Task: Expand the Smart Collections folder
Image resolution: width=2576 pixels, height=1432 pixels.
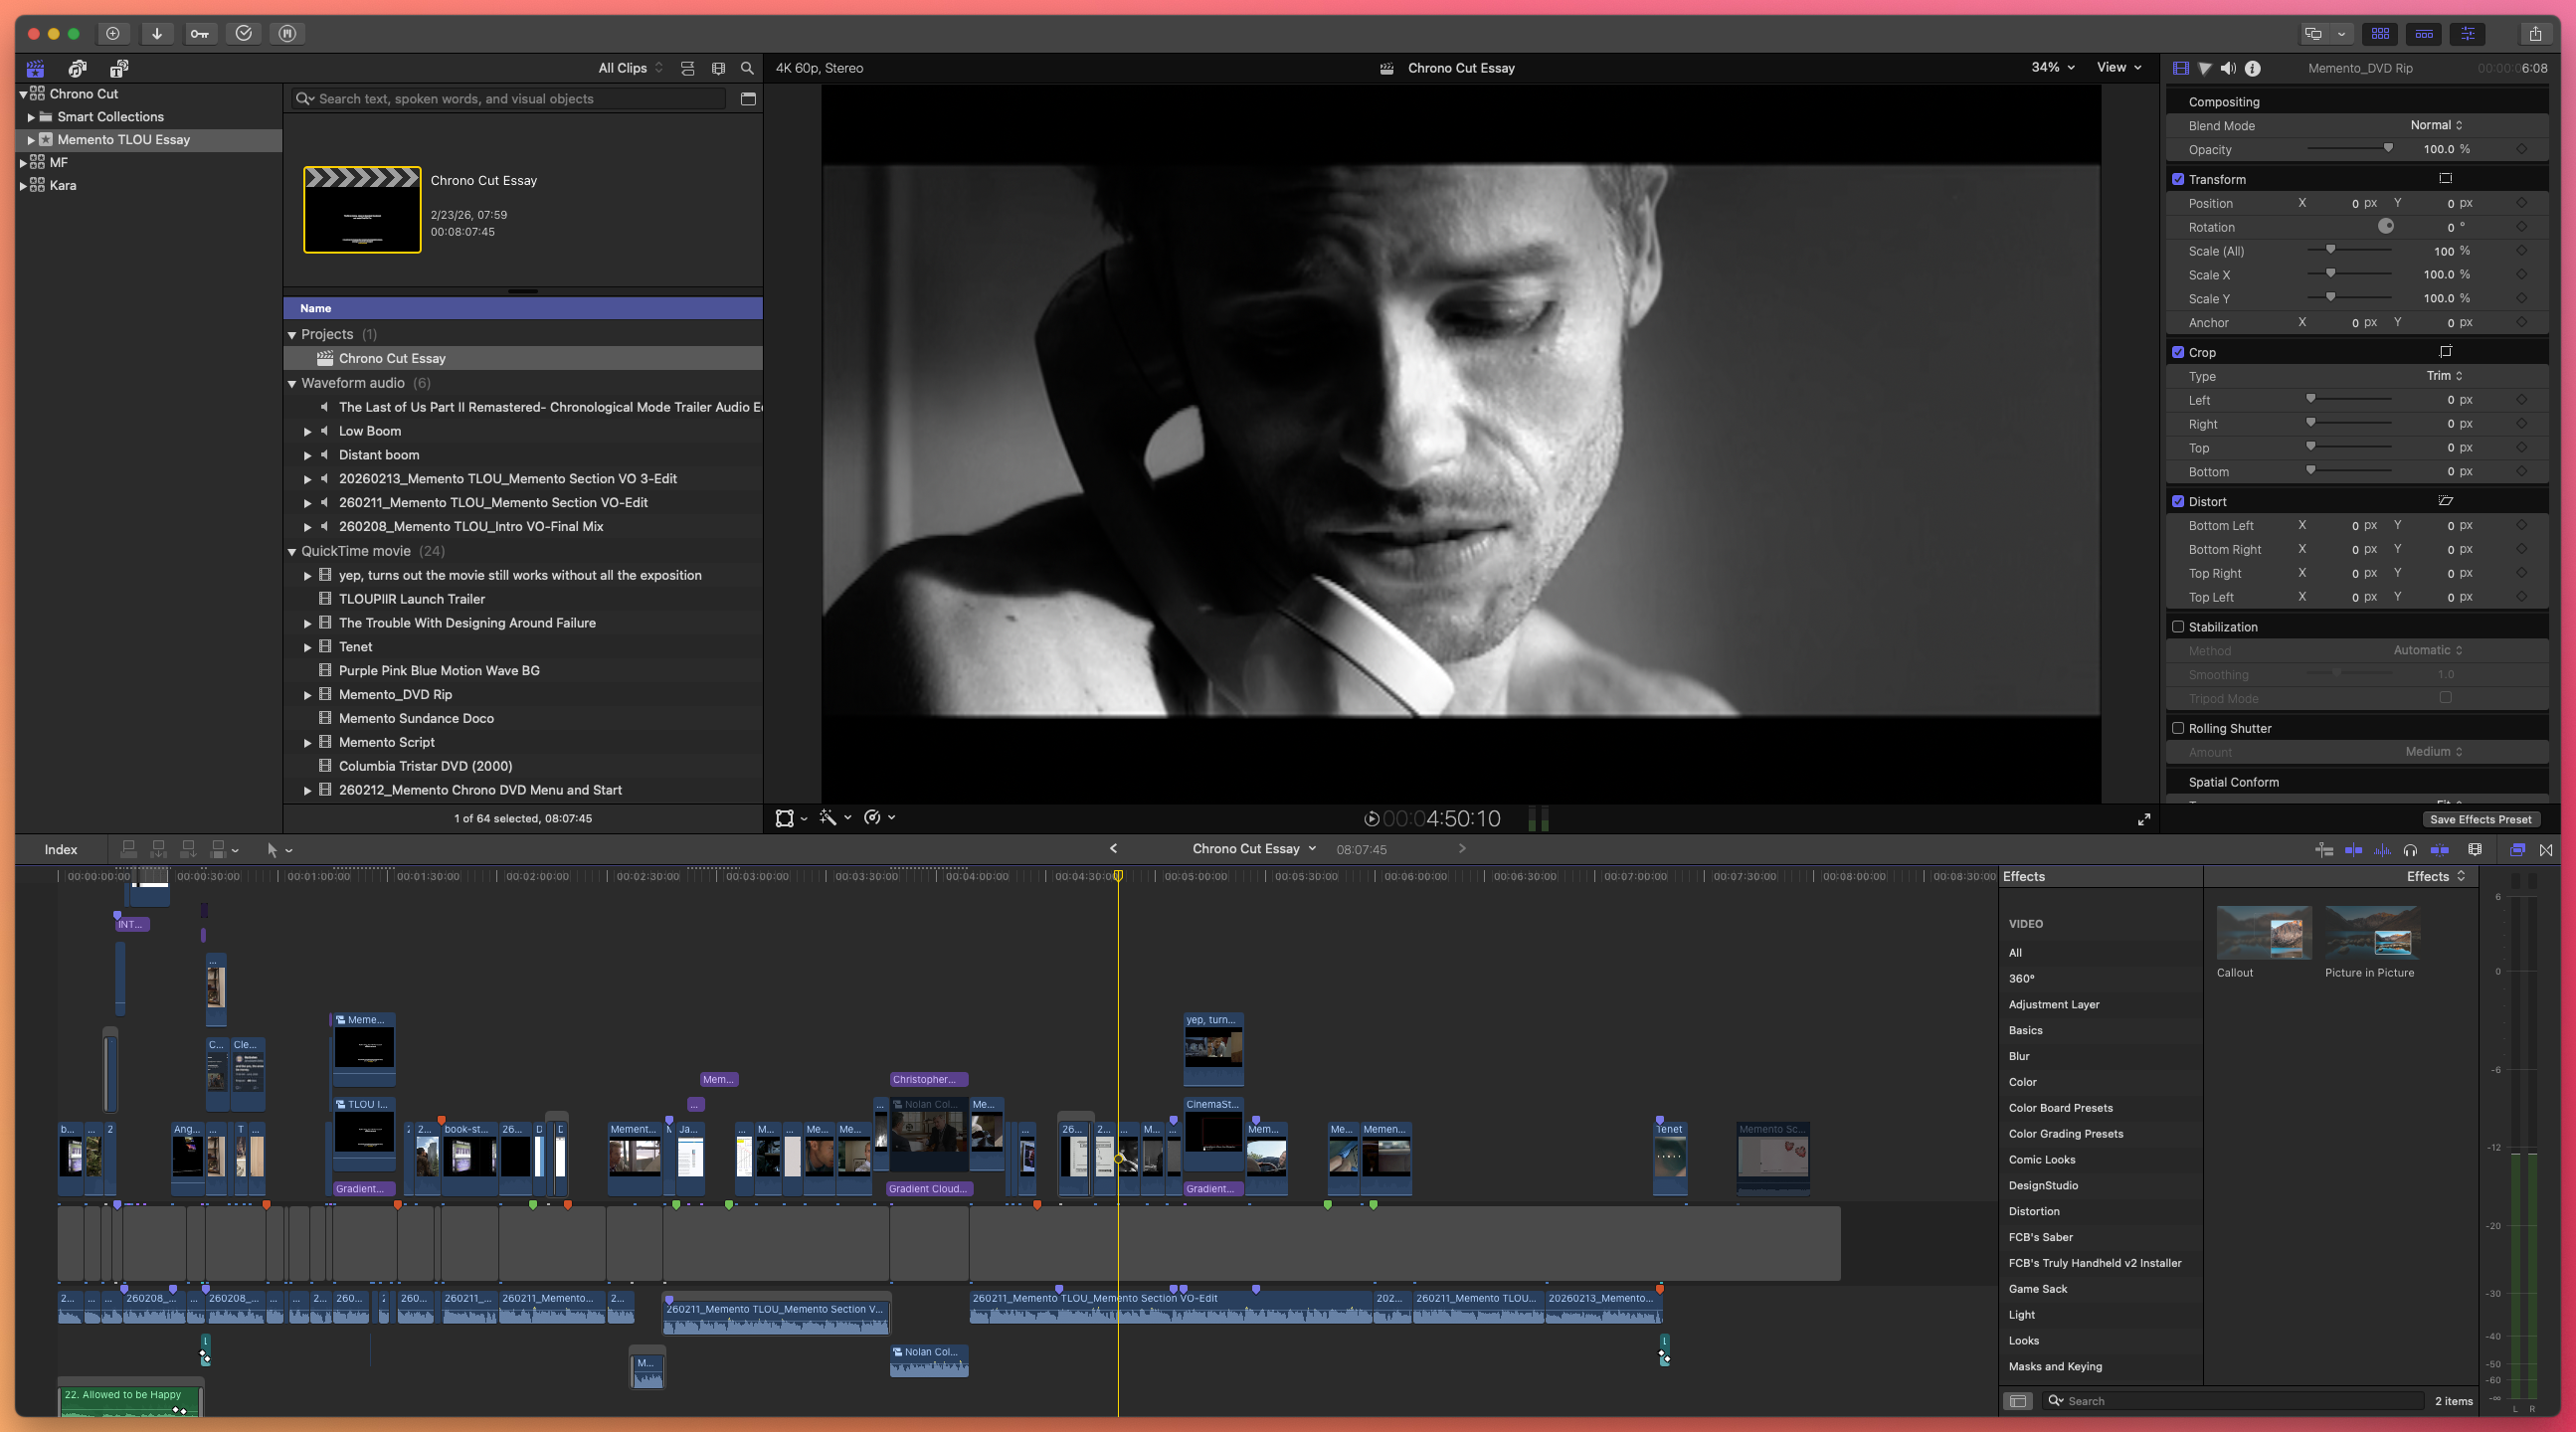Action: 31,117
